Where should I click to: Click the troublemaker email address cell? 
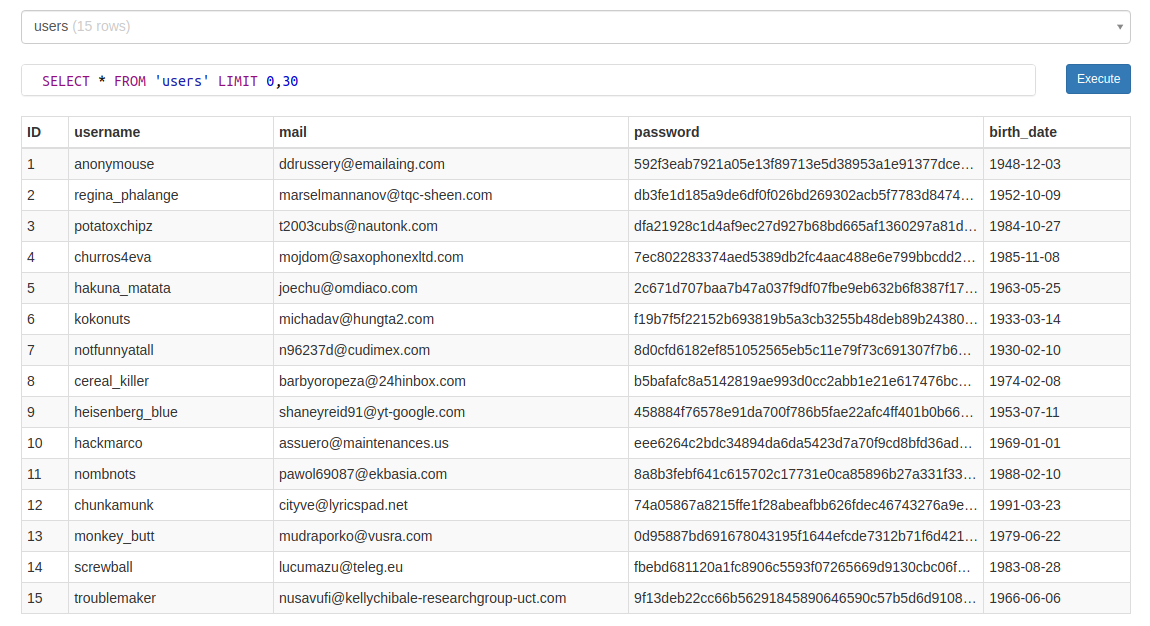[x=422, y=598]
